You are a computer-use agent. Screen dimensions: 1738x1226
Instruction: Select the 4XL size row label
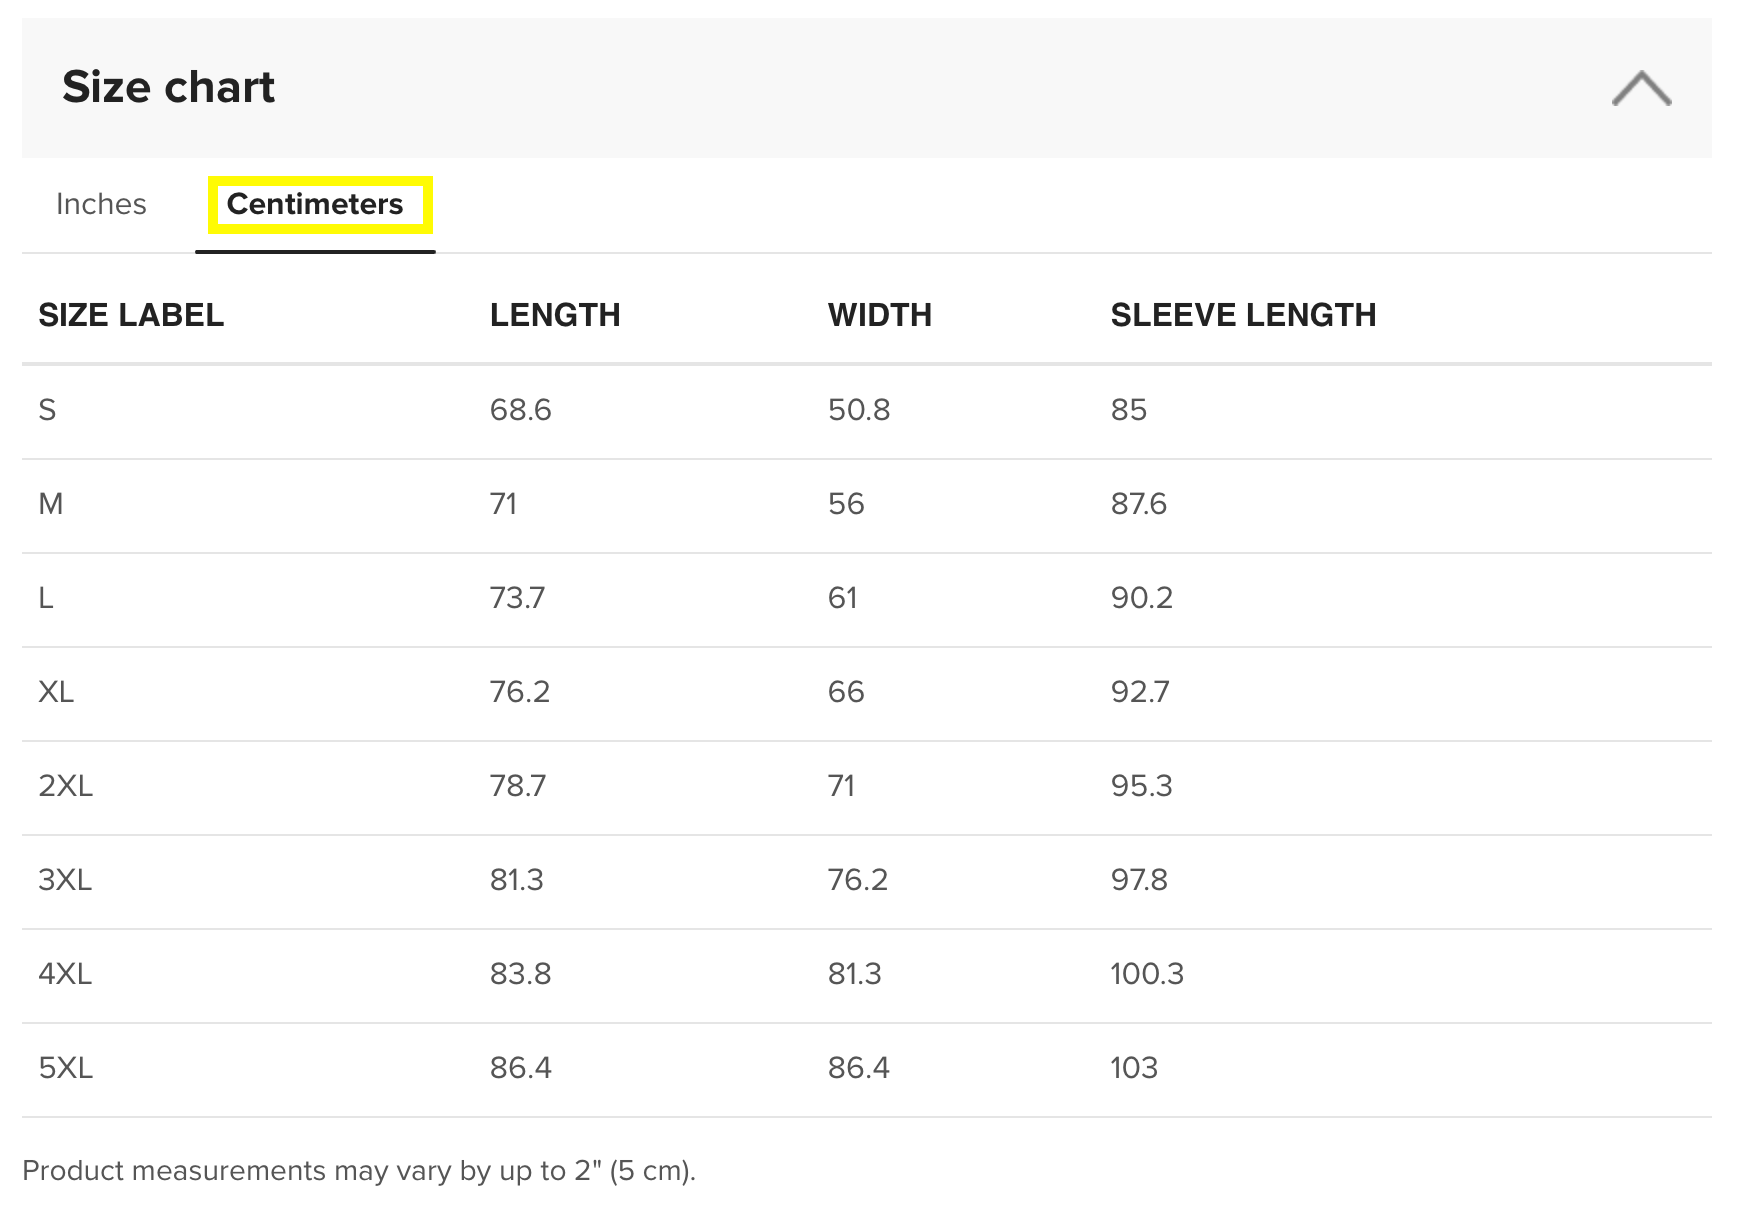point(65,974)
